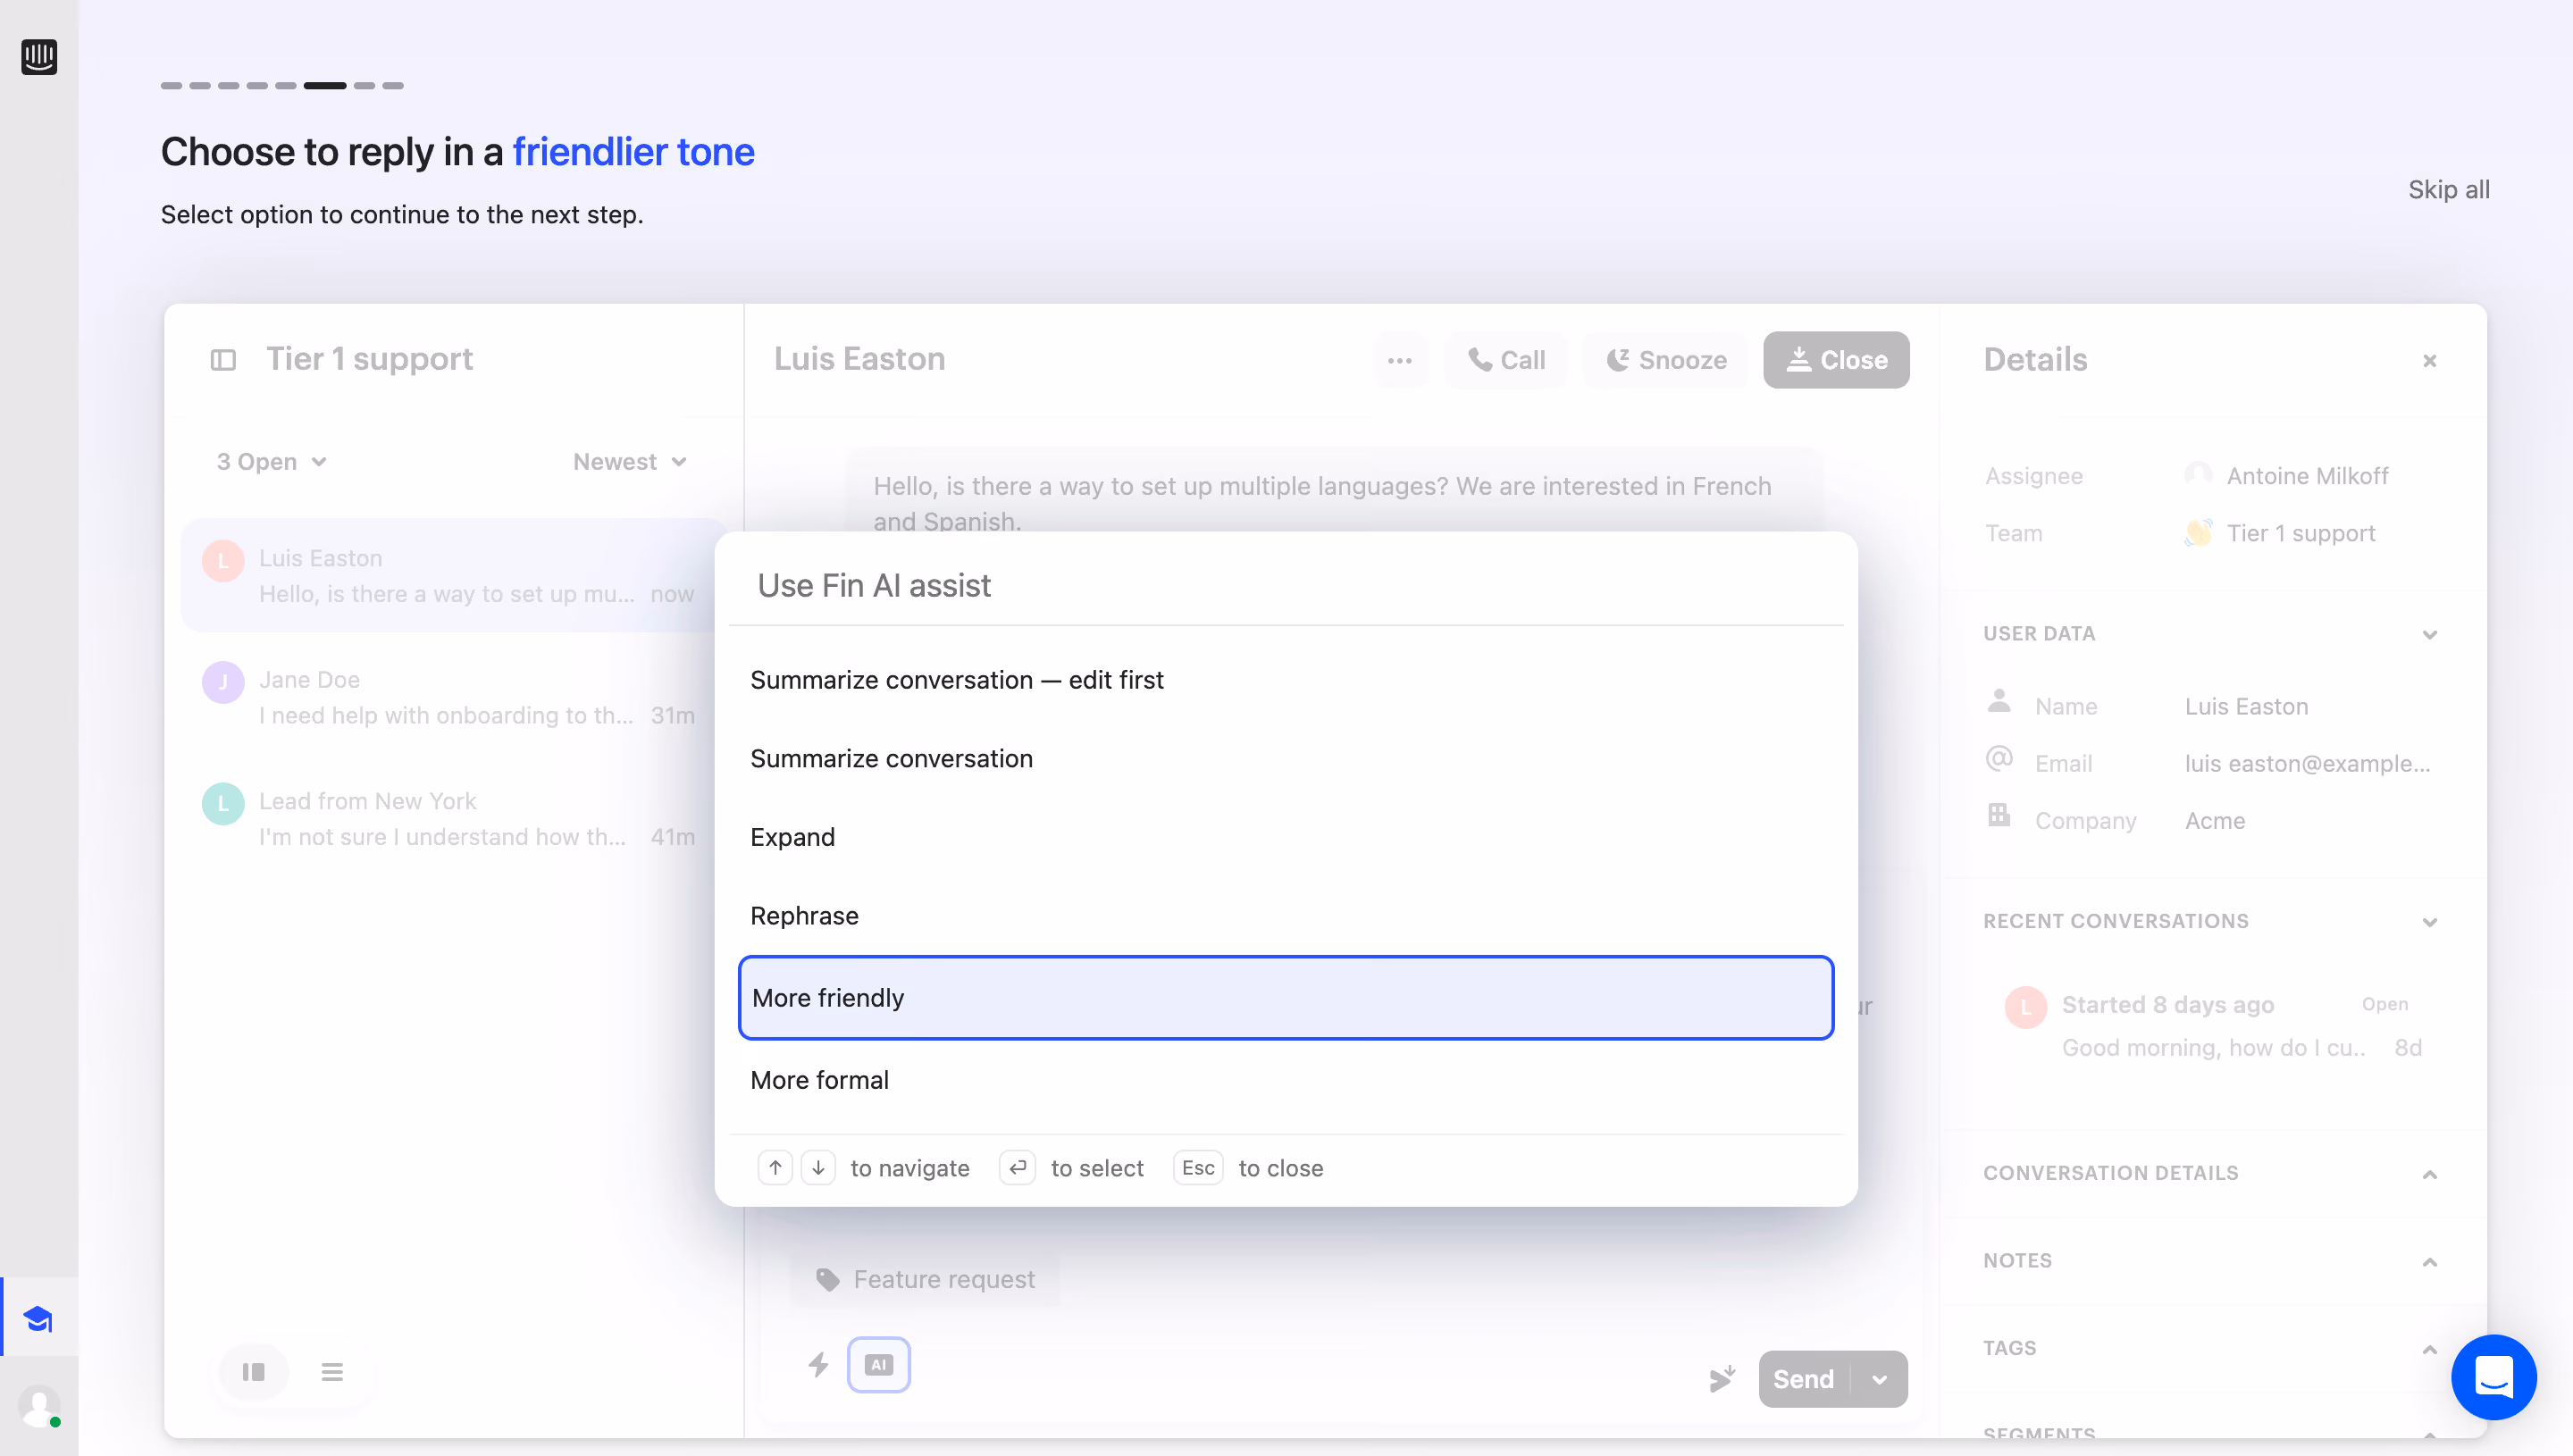2573x1456 pixels.
Task: Select the Expand option
Action: pyautogui.click(x=1286, y=837)
